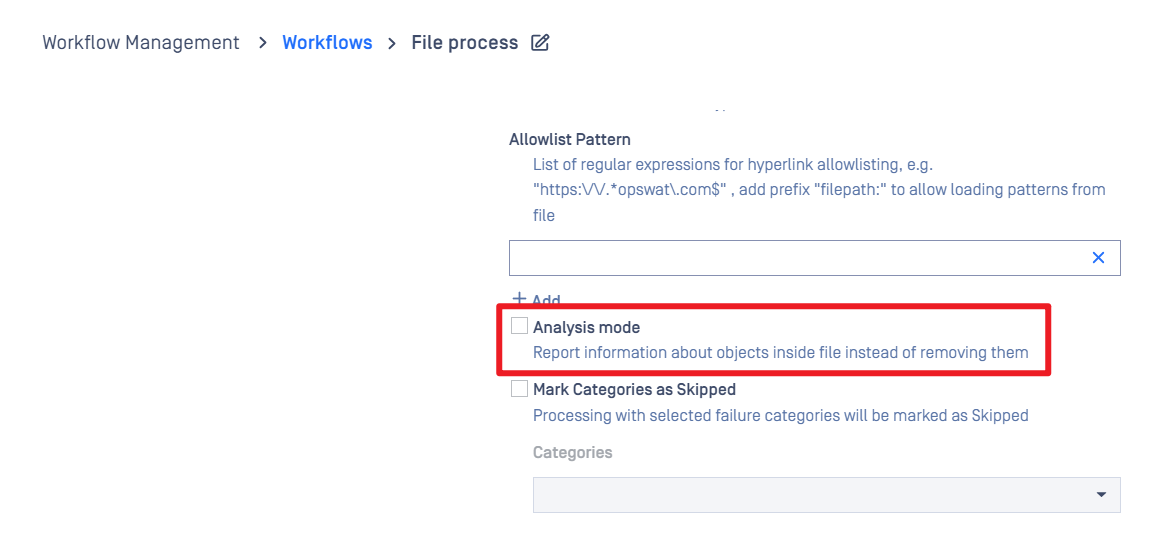Click the Categories label above dropdown
The height and width of the screenshot is (536, 1164).
pyautogui.click(x=572, y=452)
